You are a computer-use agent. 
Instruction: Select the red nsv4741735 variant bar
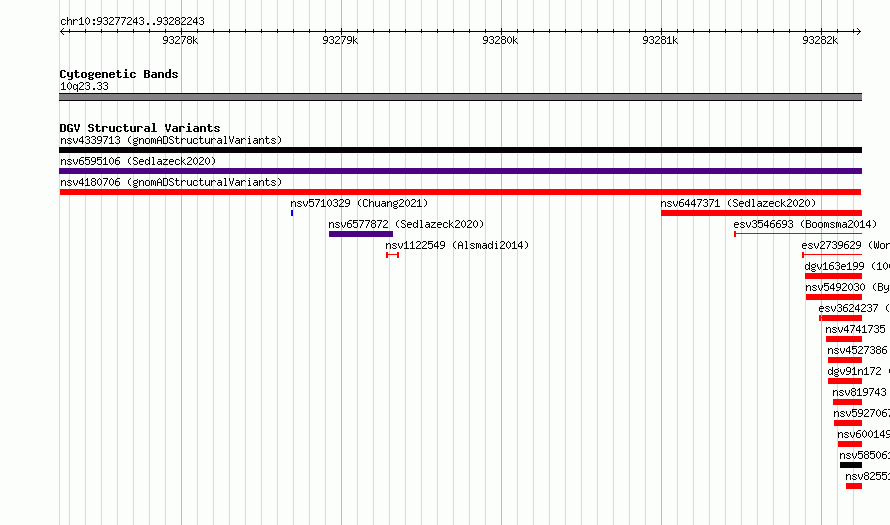coord(844,339)
